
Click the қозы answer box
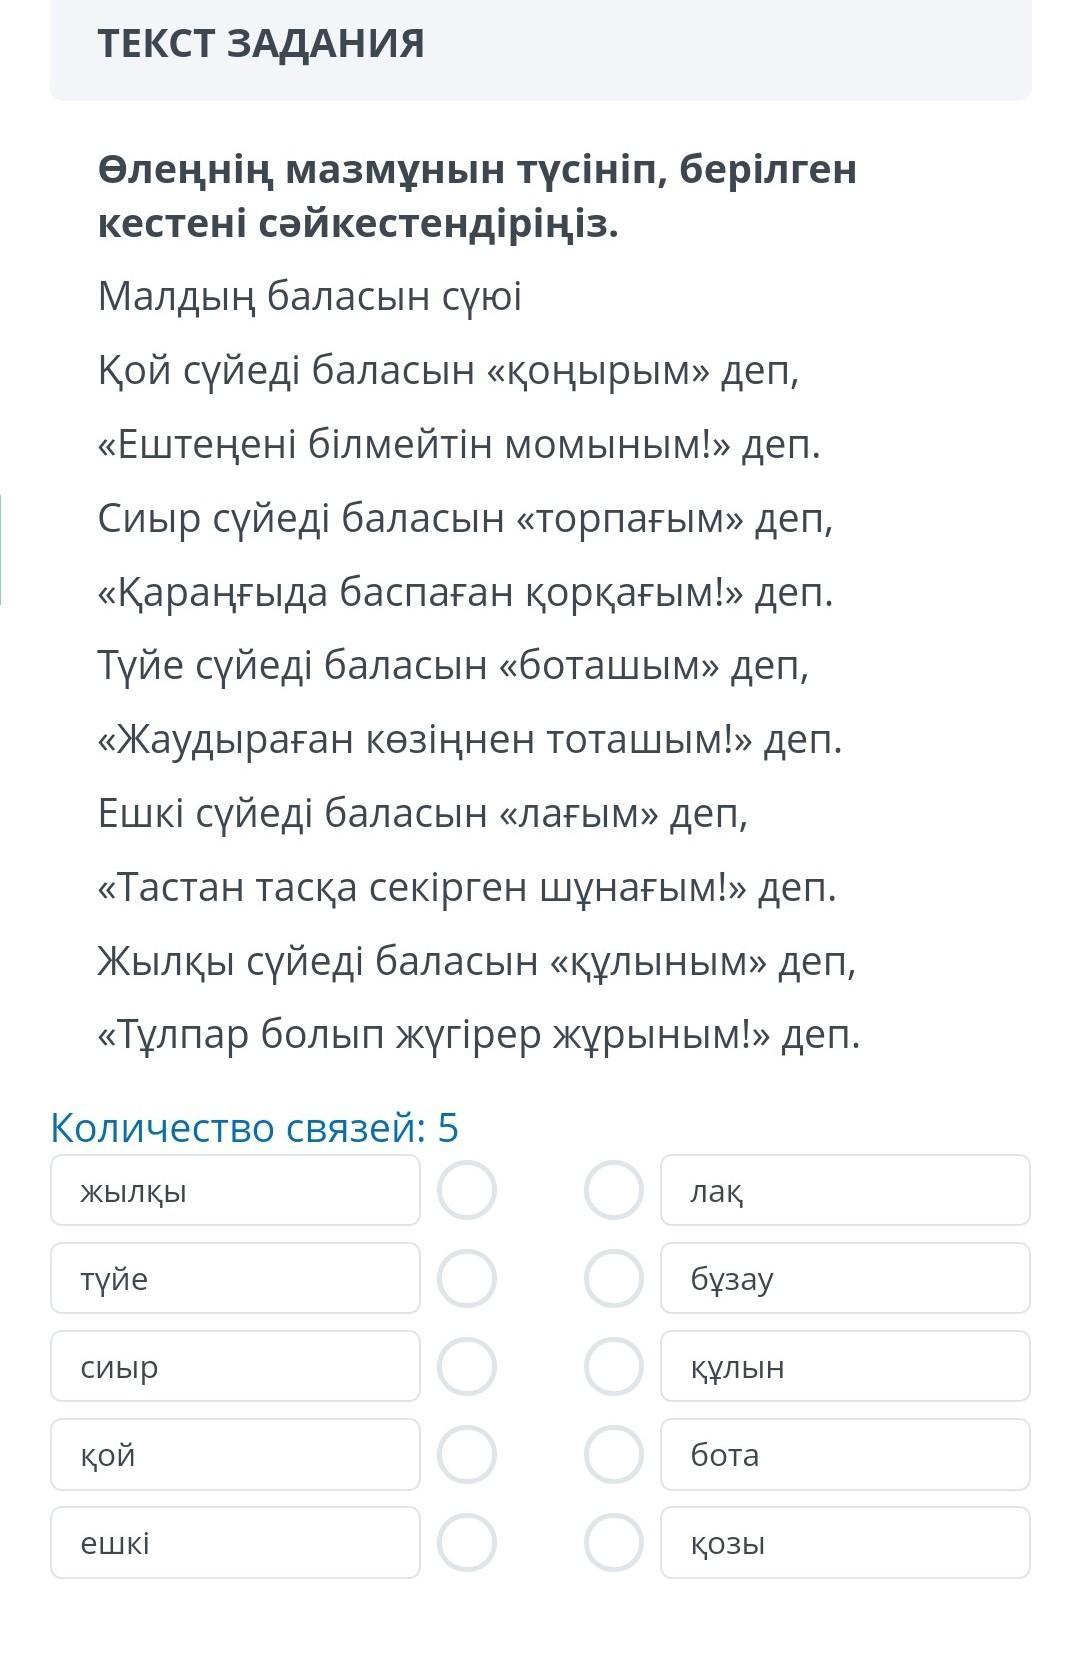[845, 1542]
